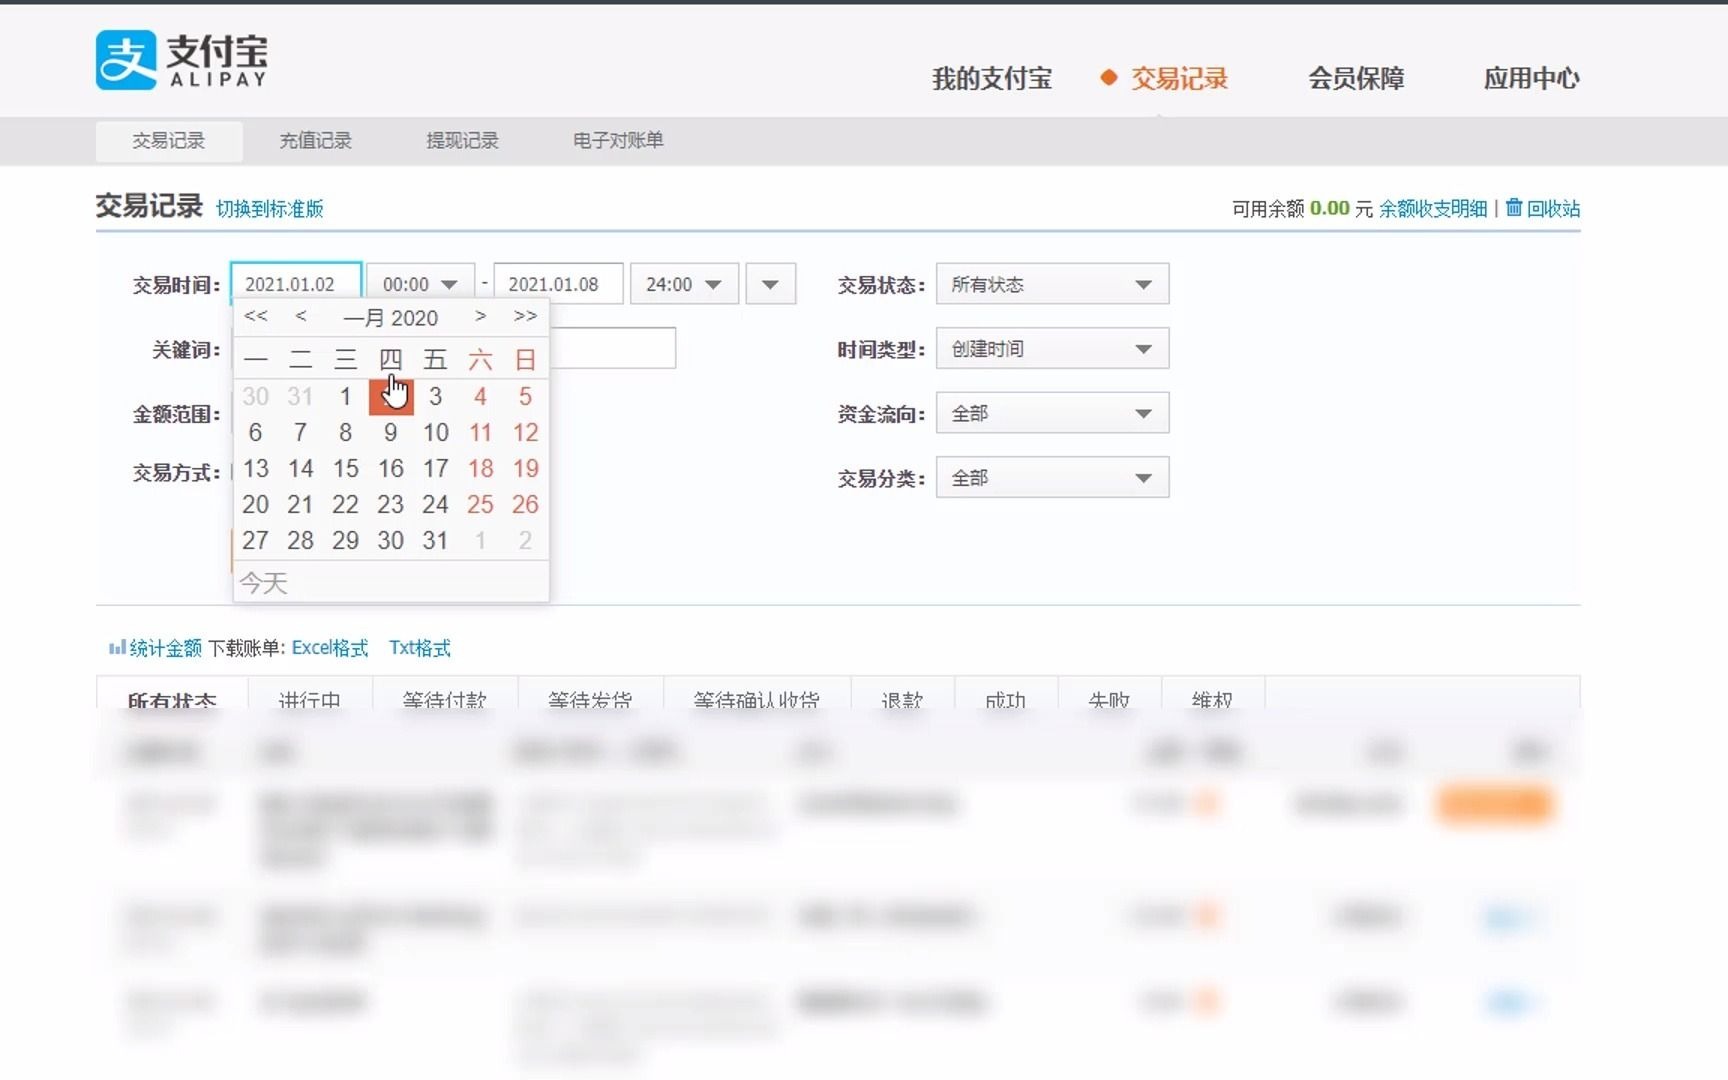This screenshot has height=1080, width=1728.
Task: Download bill in Excel格式
Action: click(x=330, y=648)
